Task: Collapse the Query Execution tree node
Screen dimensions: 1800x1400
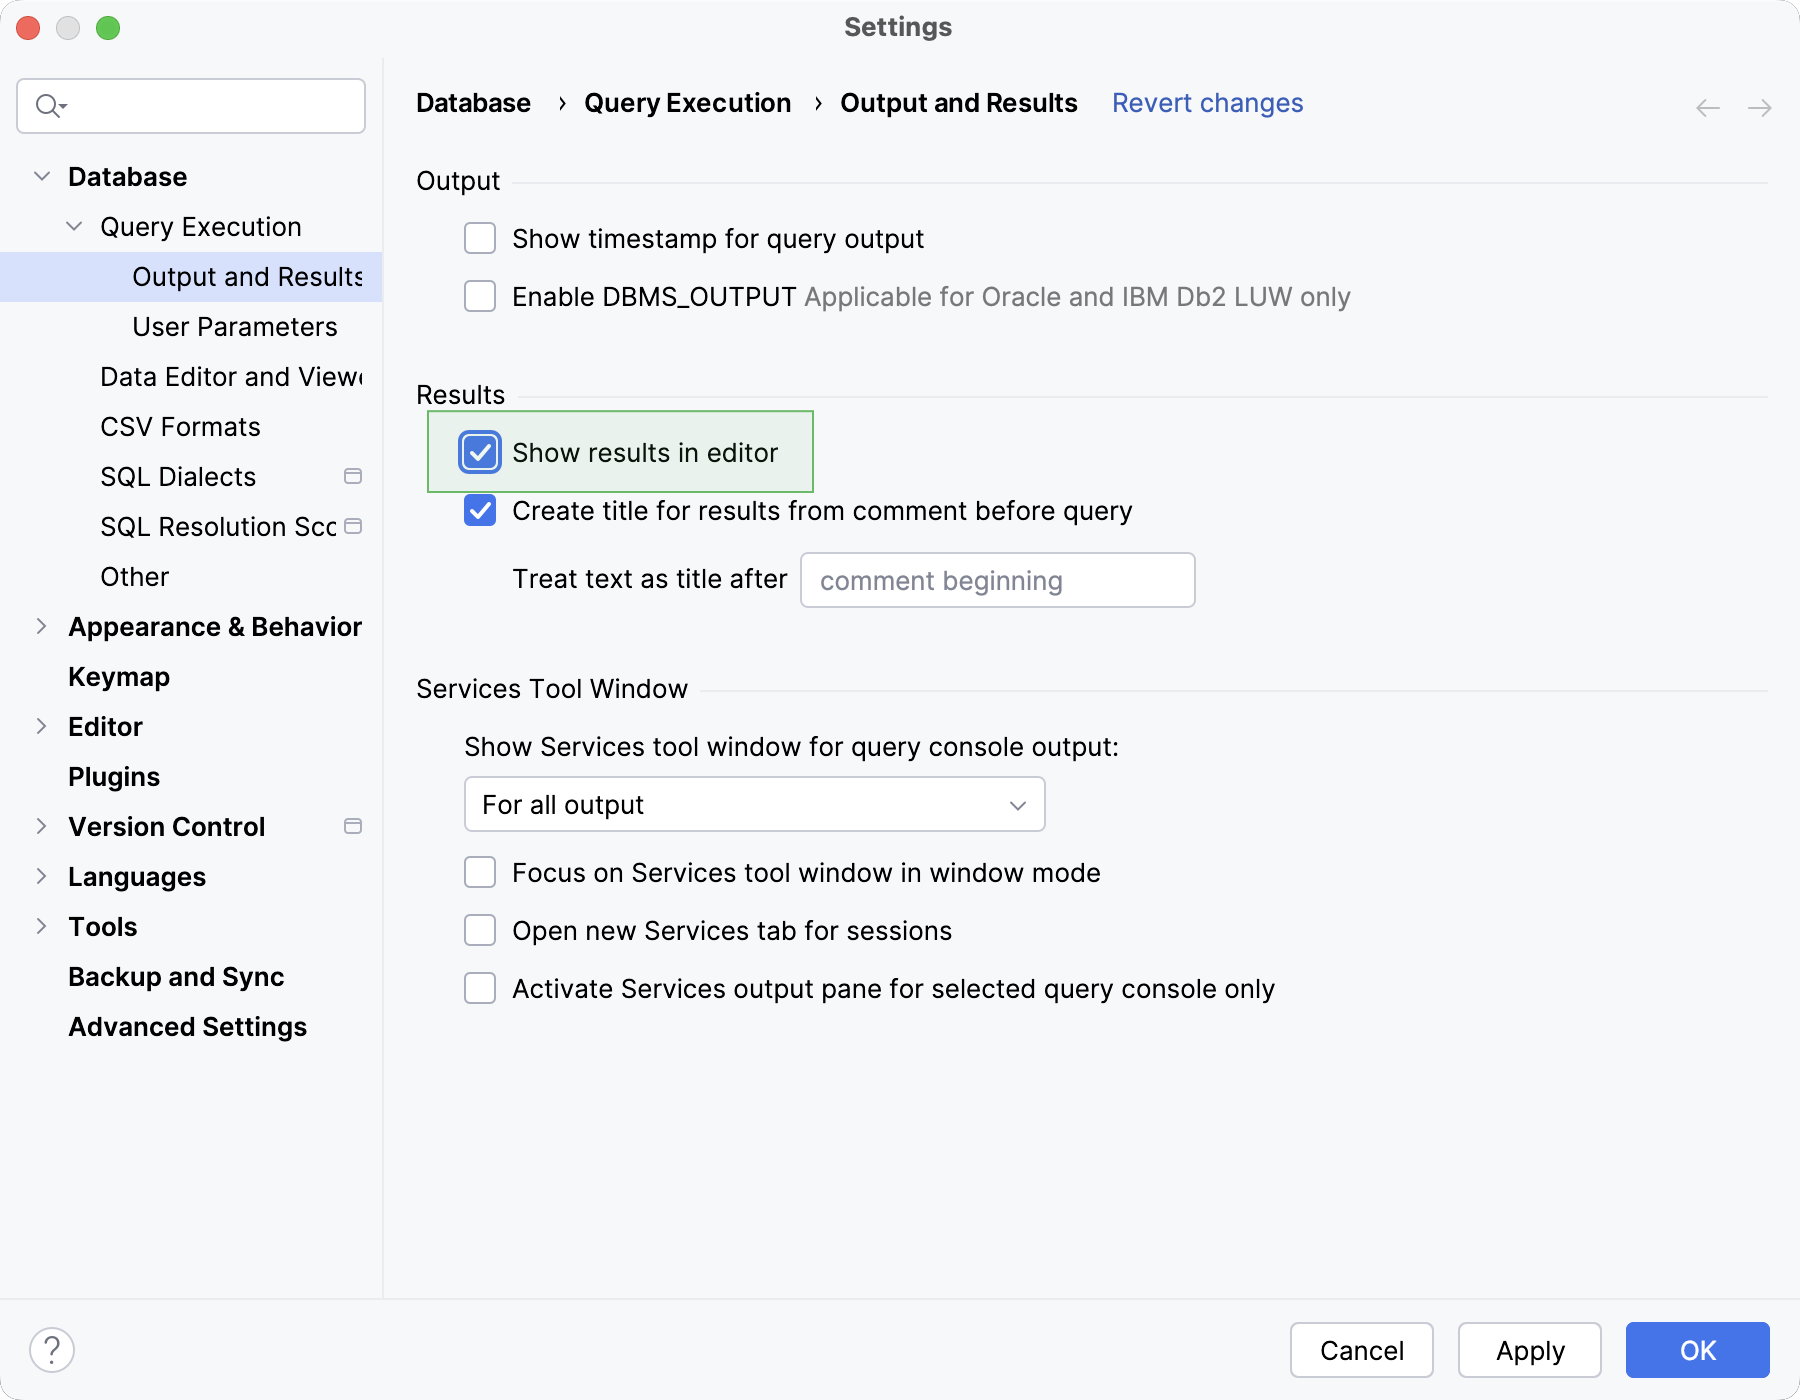Action: 74,227
